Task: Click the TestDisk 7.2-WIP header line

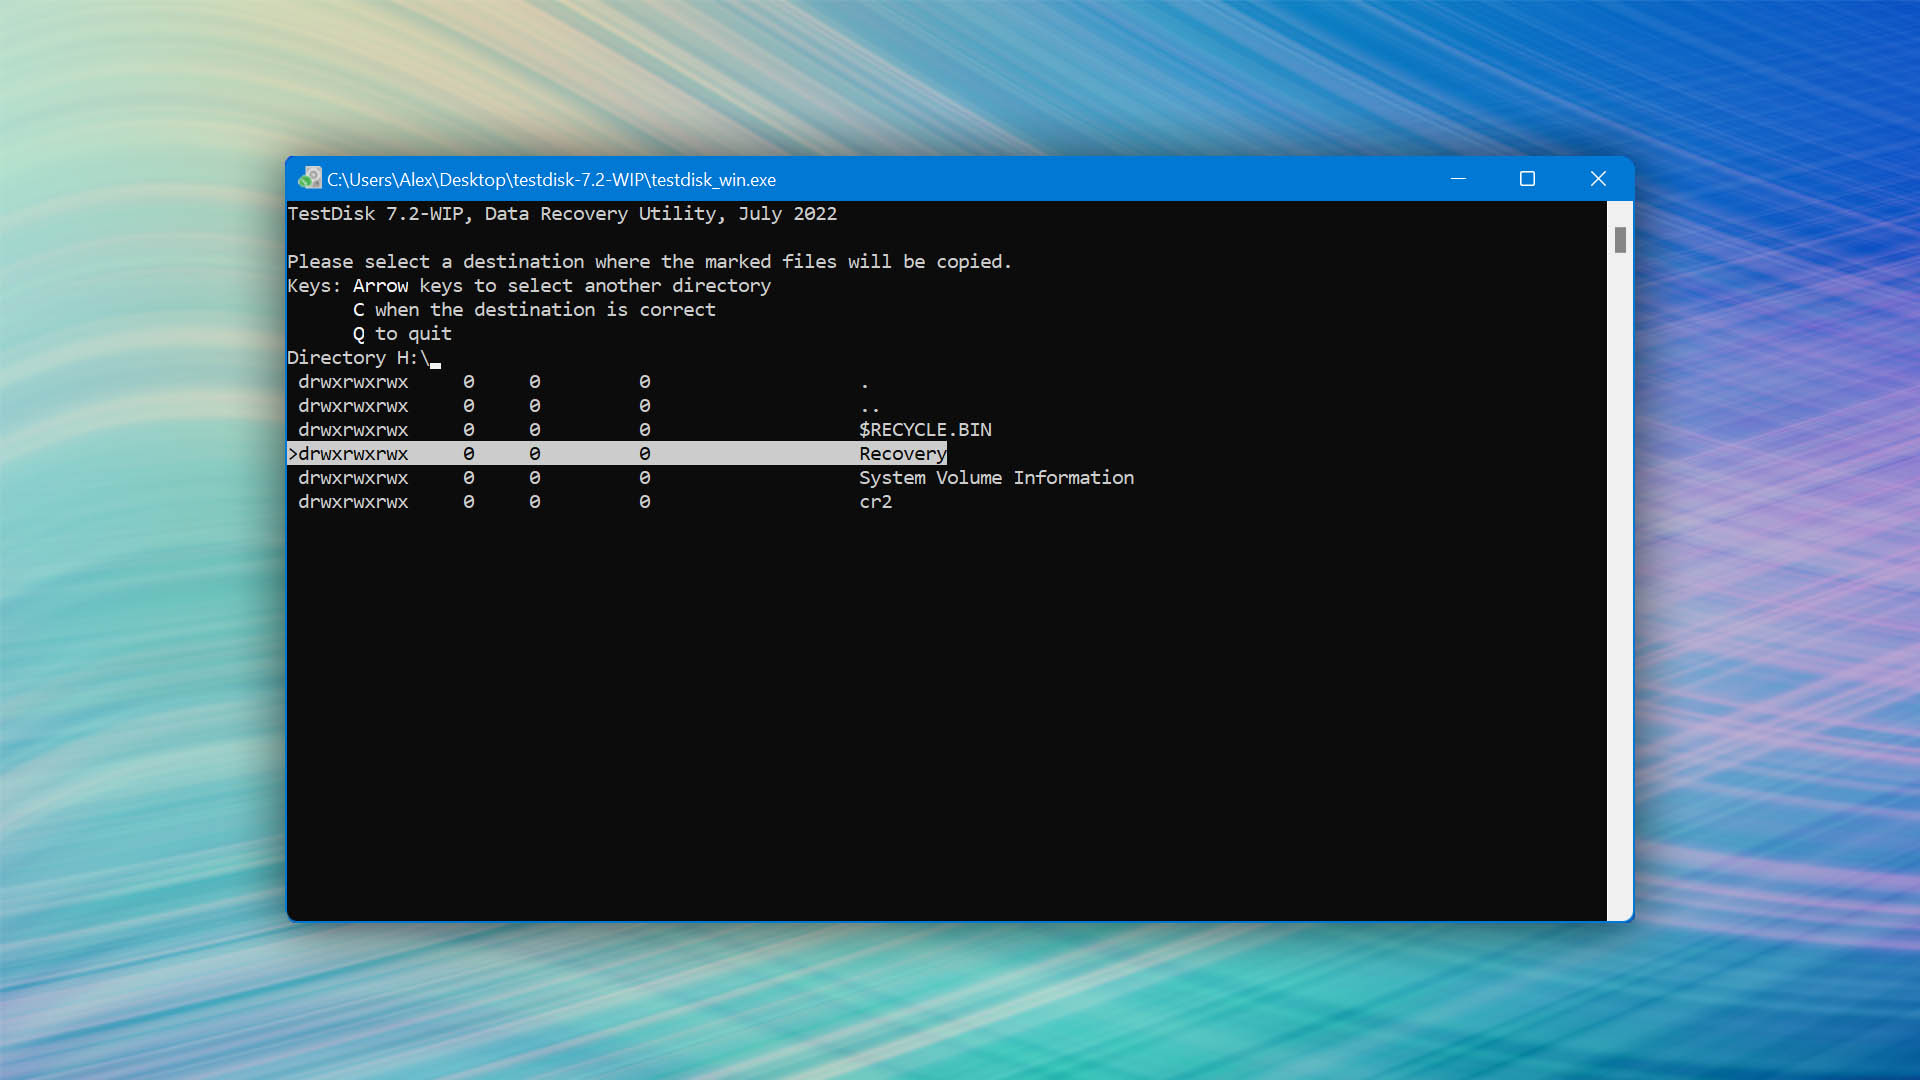Action: (562, 214)
